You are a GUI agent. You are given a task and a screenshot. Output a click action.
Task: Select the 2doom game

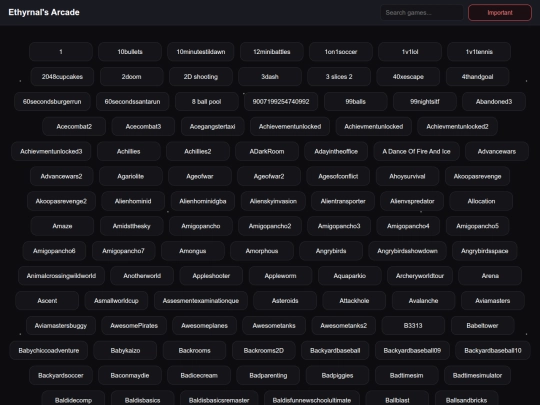(x=132, y=76)
